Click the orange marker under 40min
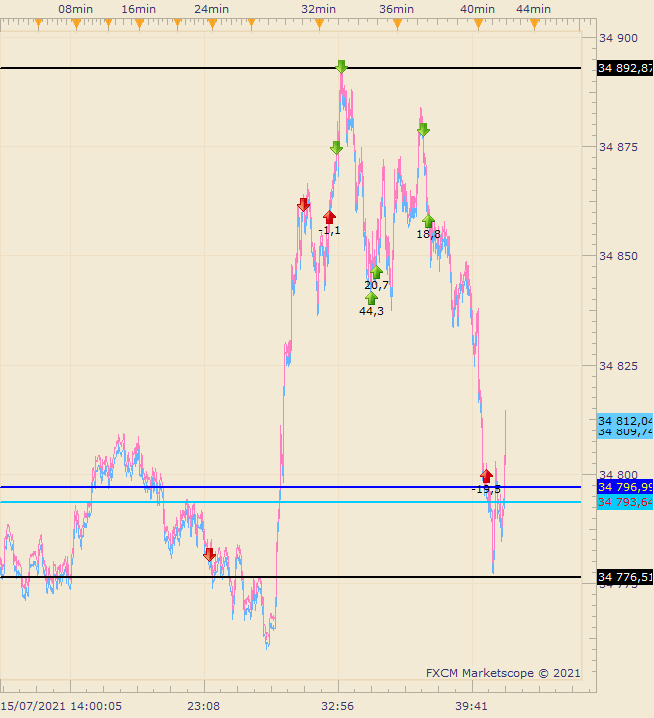Screen dimensions: 654x718 (x=479, y=24)
